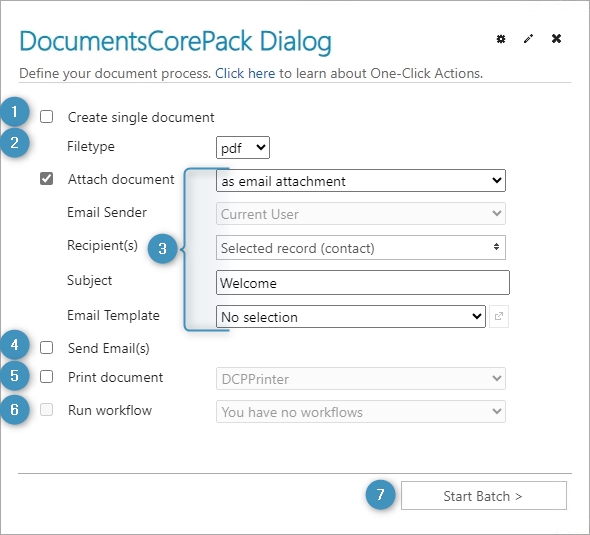Uncheck the Attach document checkbox
This screenshot has width=590, height=535.
[47, 179]
